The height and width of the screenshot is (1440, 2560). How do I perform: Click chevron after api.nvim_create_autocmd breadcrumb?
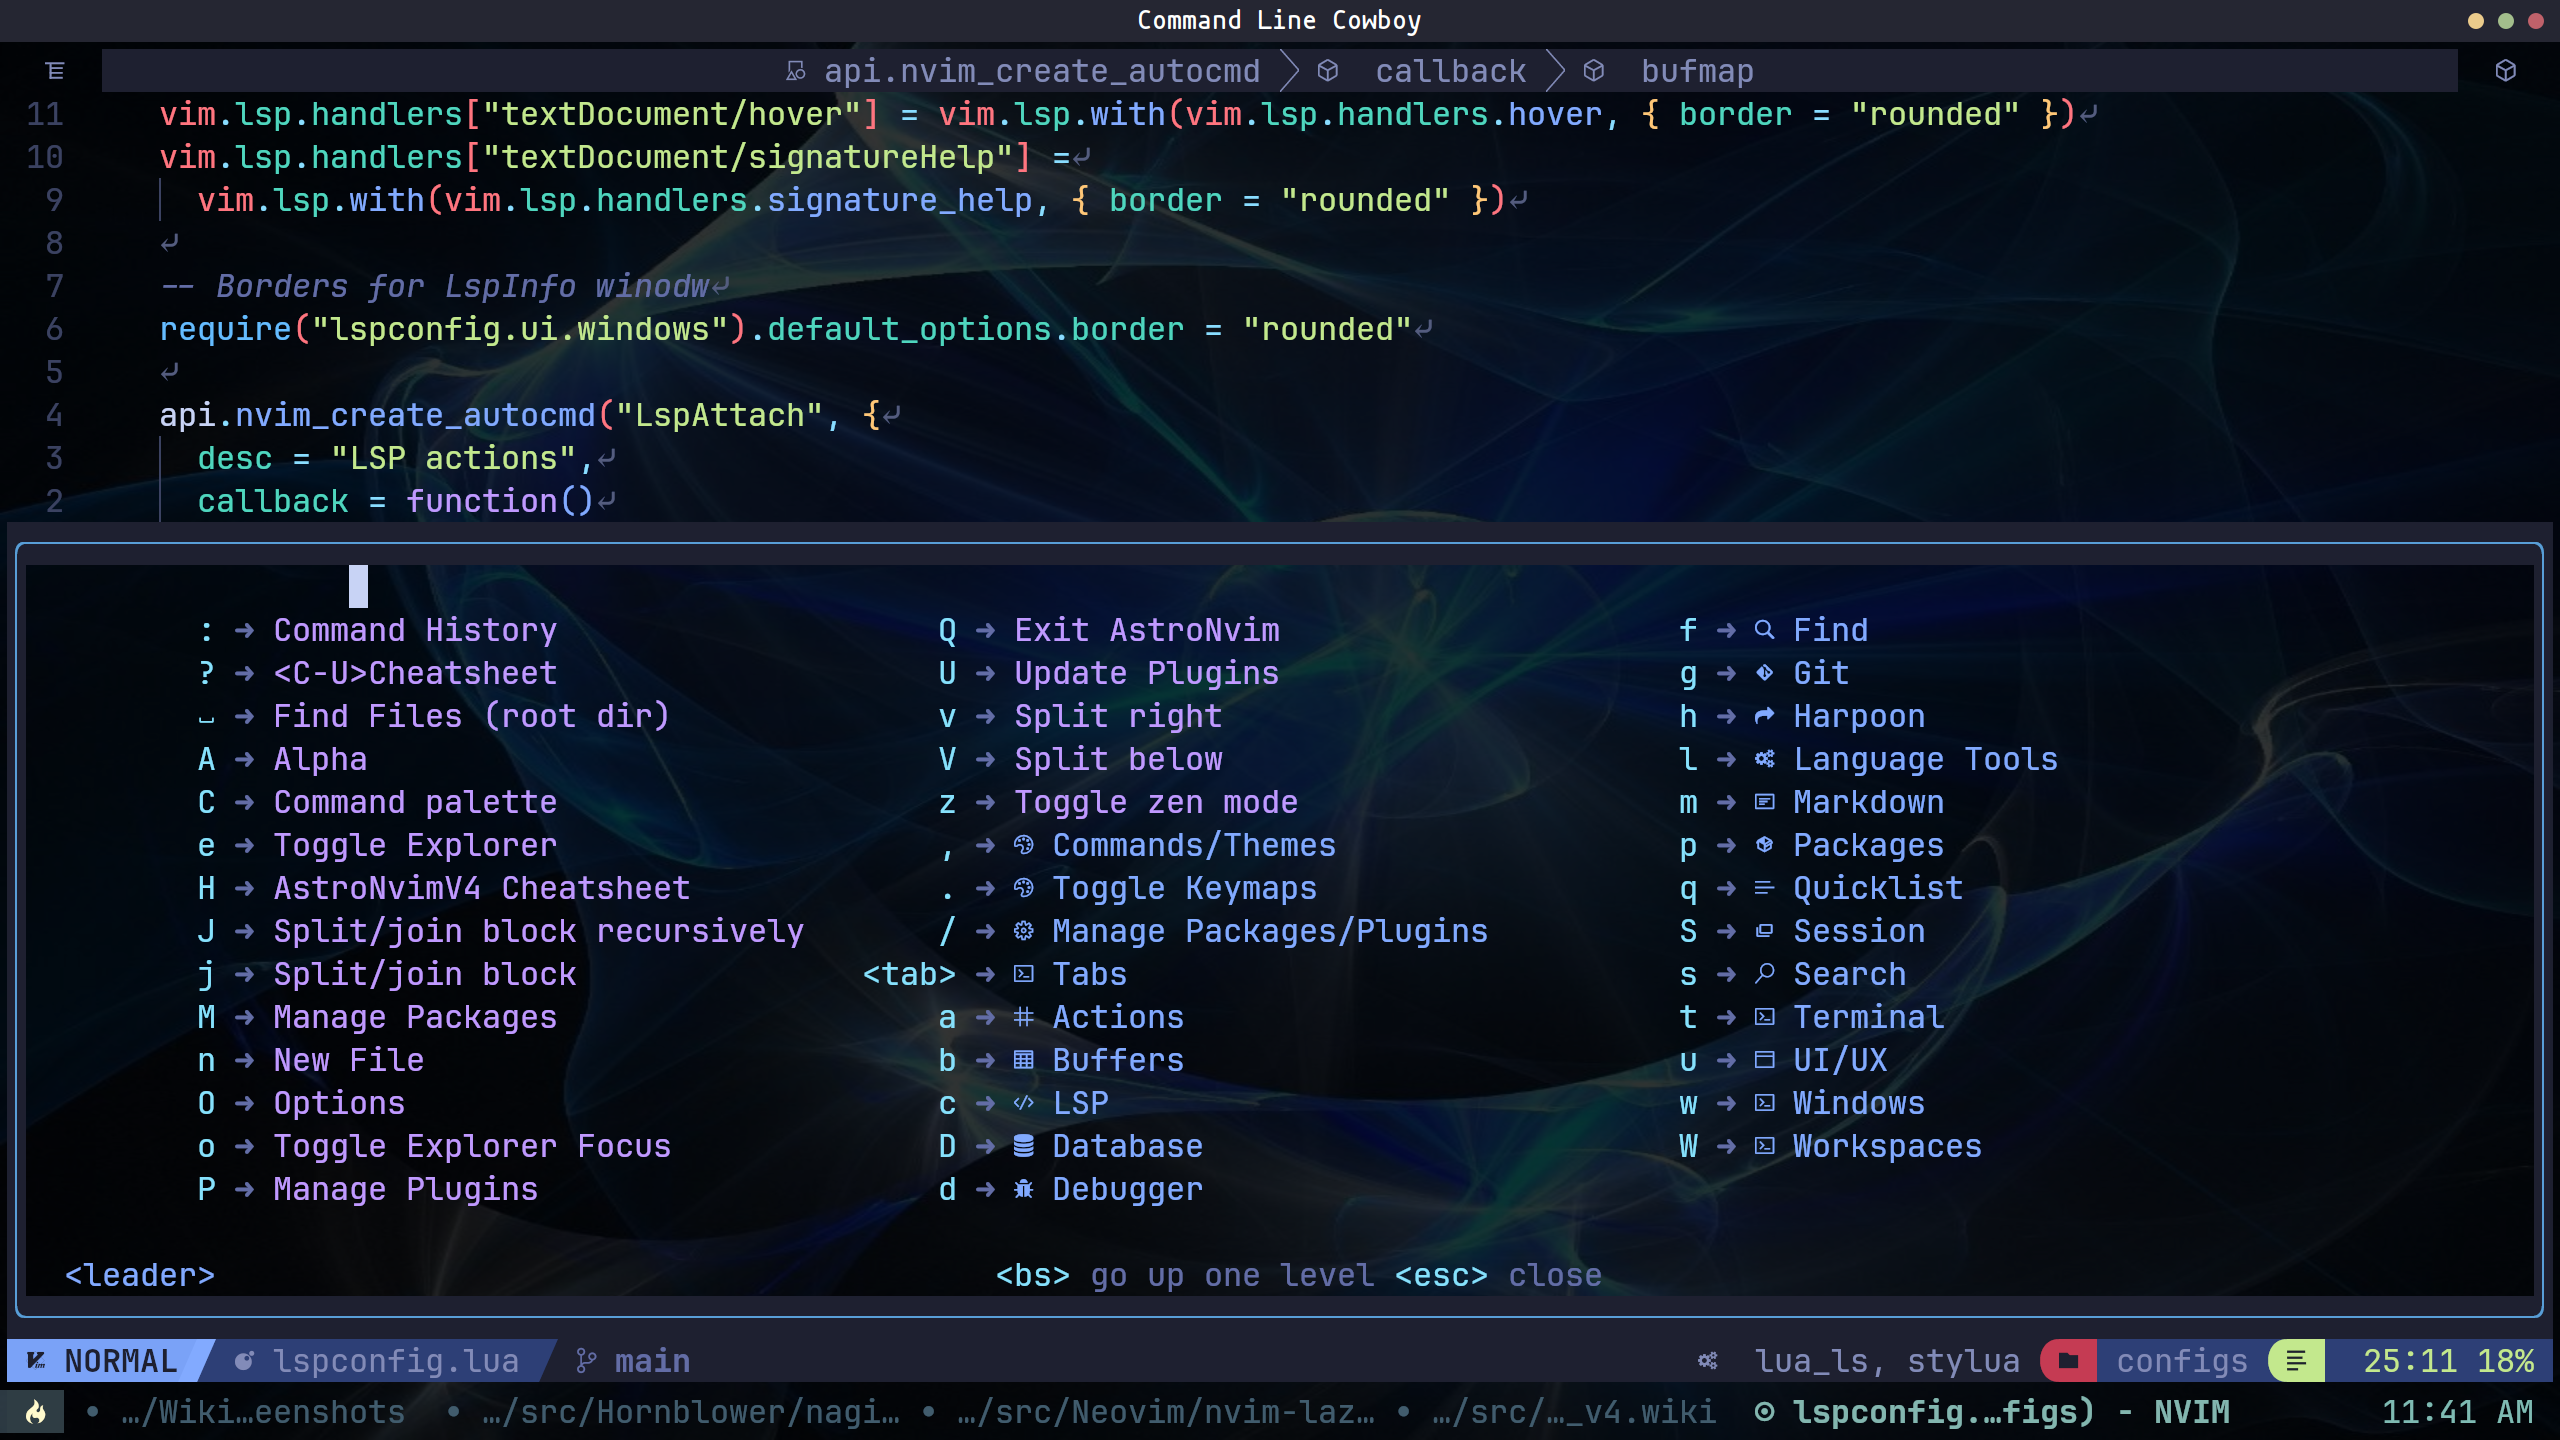(x=1290, y=71)
